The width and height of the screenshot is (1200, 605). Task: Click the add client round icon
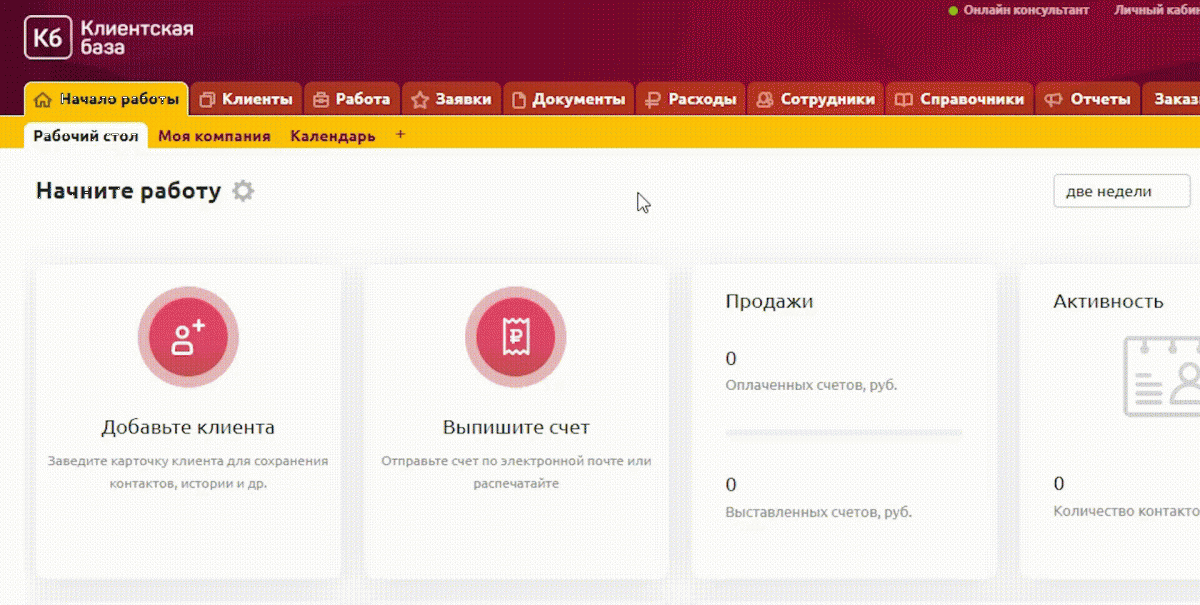(188, 337)
